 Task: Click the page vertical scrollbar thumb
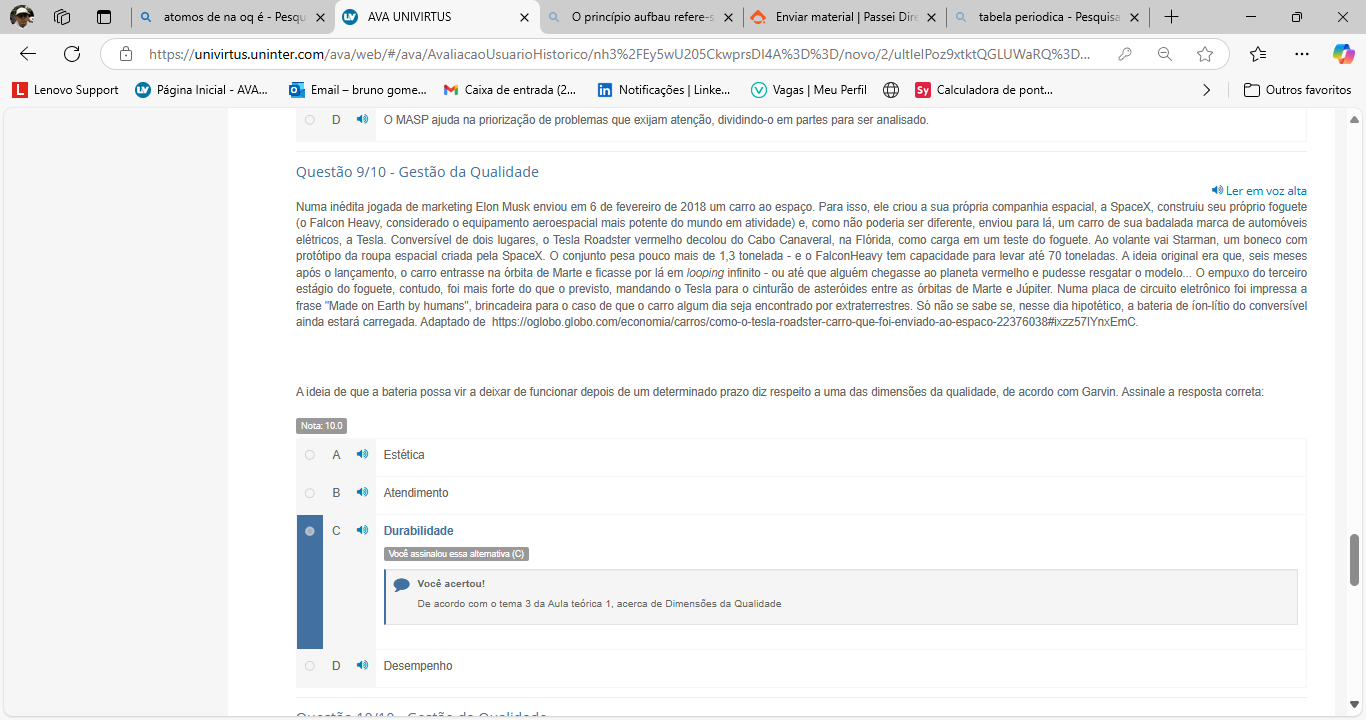(1355, 560)
